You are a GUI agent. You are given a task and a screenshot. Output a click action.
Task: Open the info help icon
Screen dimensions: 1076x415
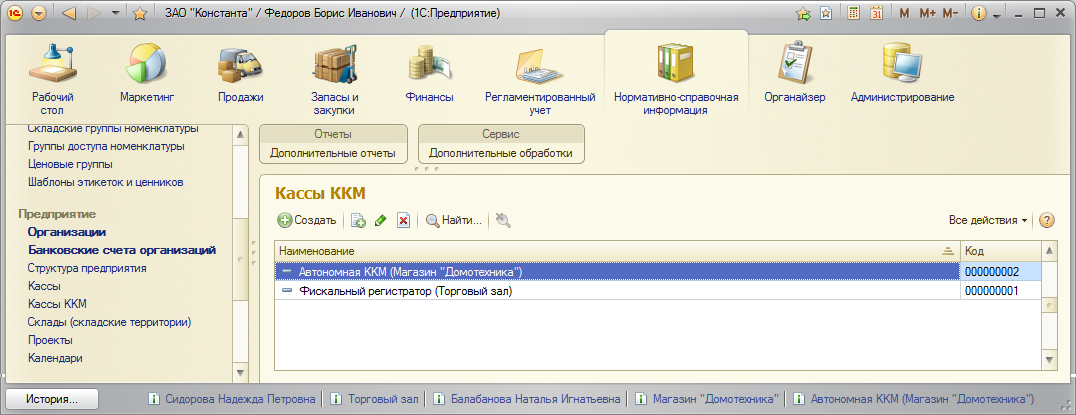pos(979,13)
